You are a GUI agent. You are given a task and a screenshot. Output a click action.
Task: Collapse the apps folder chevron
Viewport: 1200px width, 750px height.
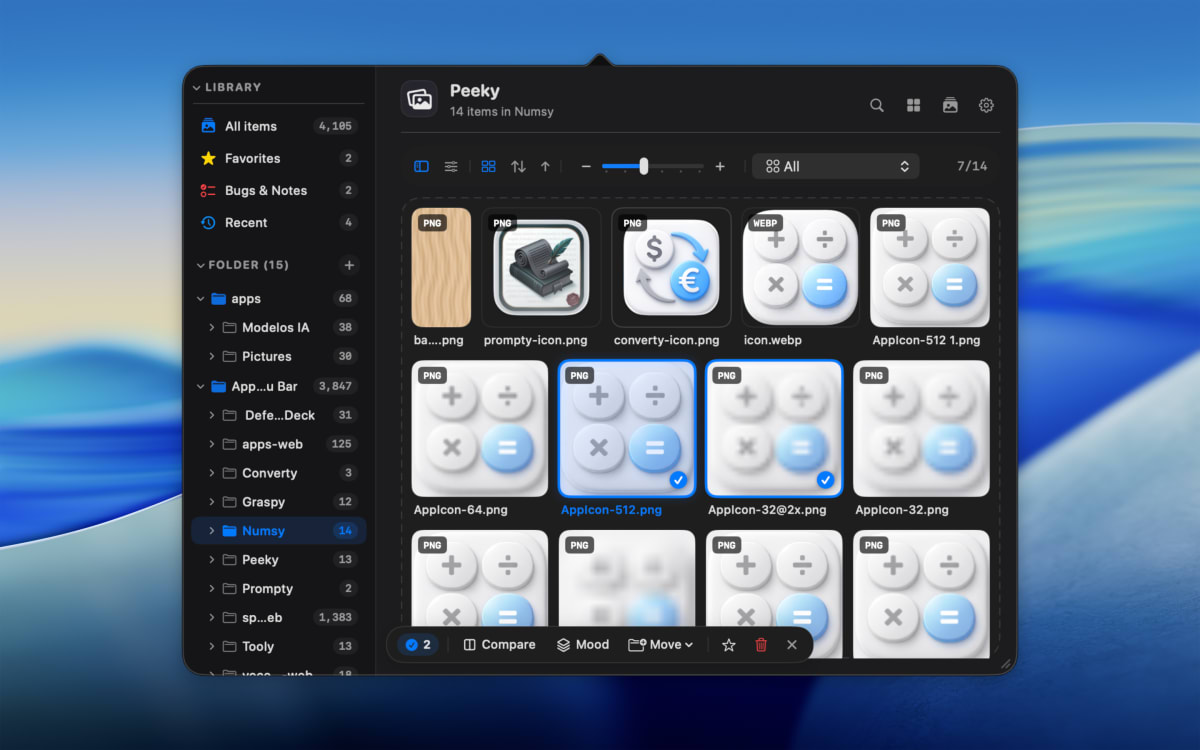[x=201, y=299]
